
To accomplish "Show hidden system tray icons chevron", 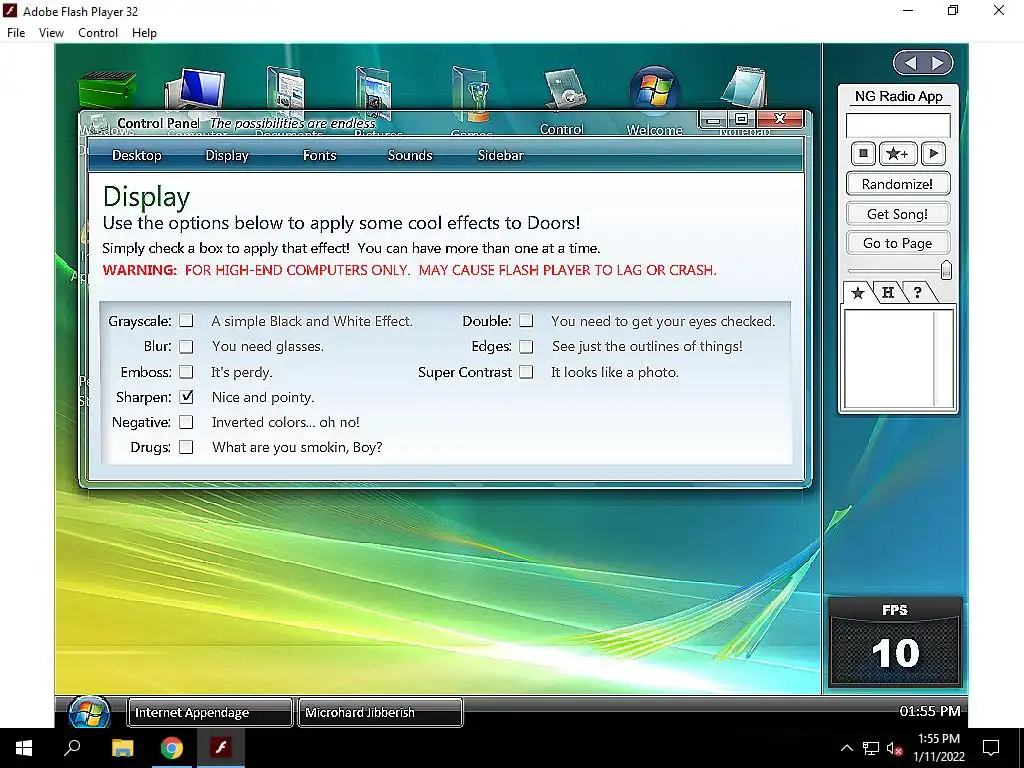I will point(846,748).
